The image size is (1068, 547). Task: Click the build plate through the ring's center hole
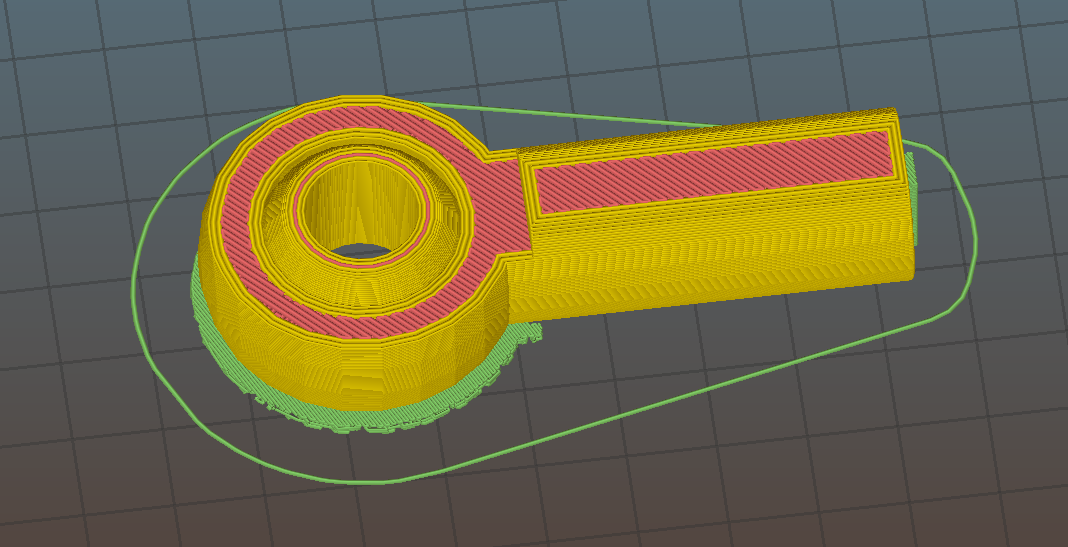pos(362,251)
